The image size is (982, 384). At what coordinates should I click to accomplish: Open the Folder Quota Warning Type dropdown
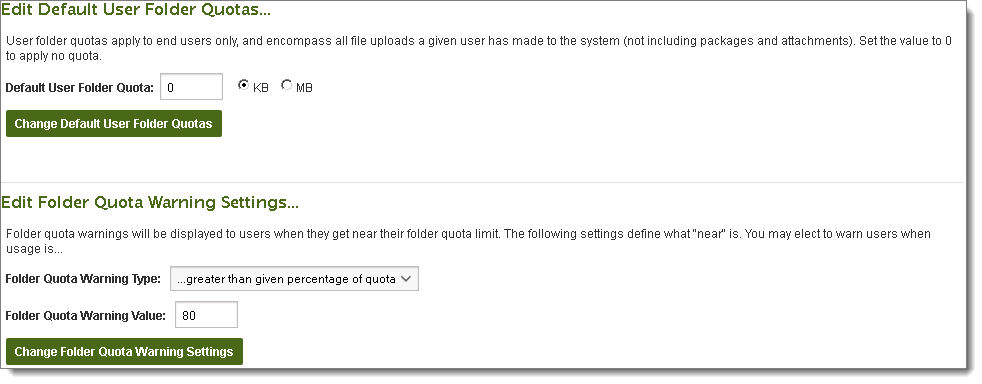tap(294, 279)
